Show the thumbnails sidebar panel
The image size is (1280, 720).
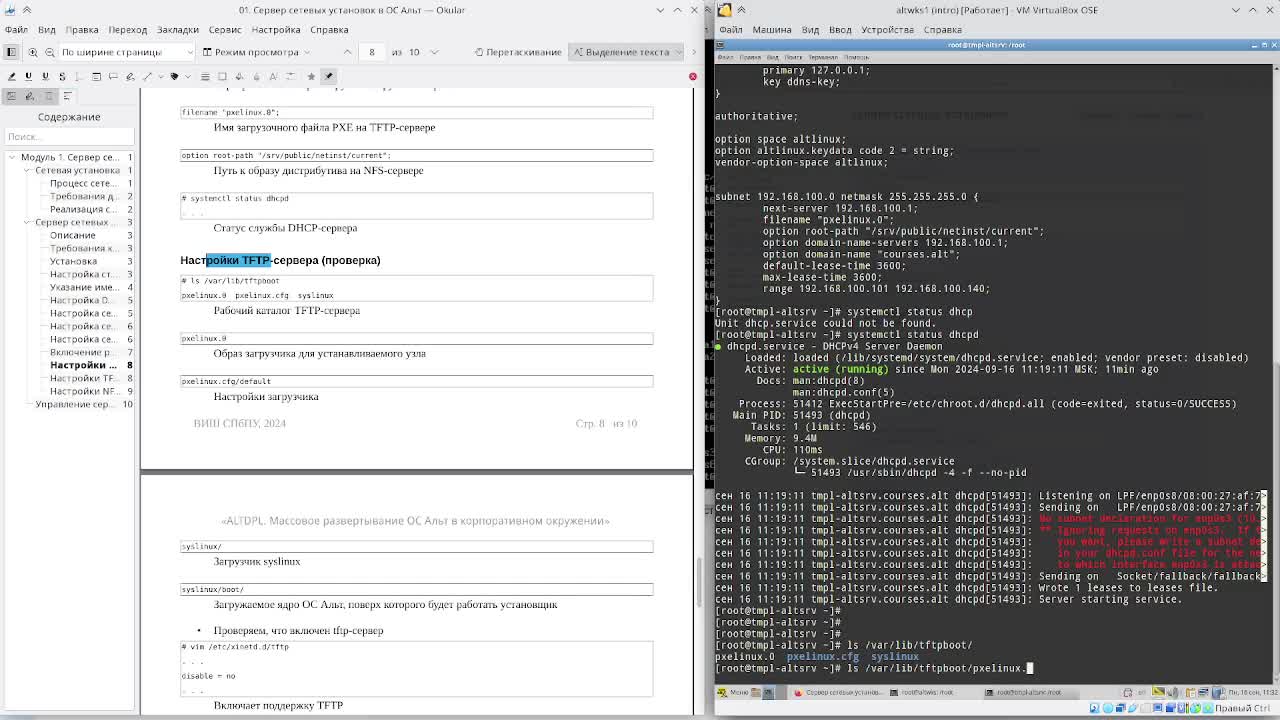pos(12,96)
